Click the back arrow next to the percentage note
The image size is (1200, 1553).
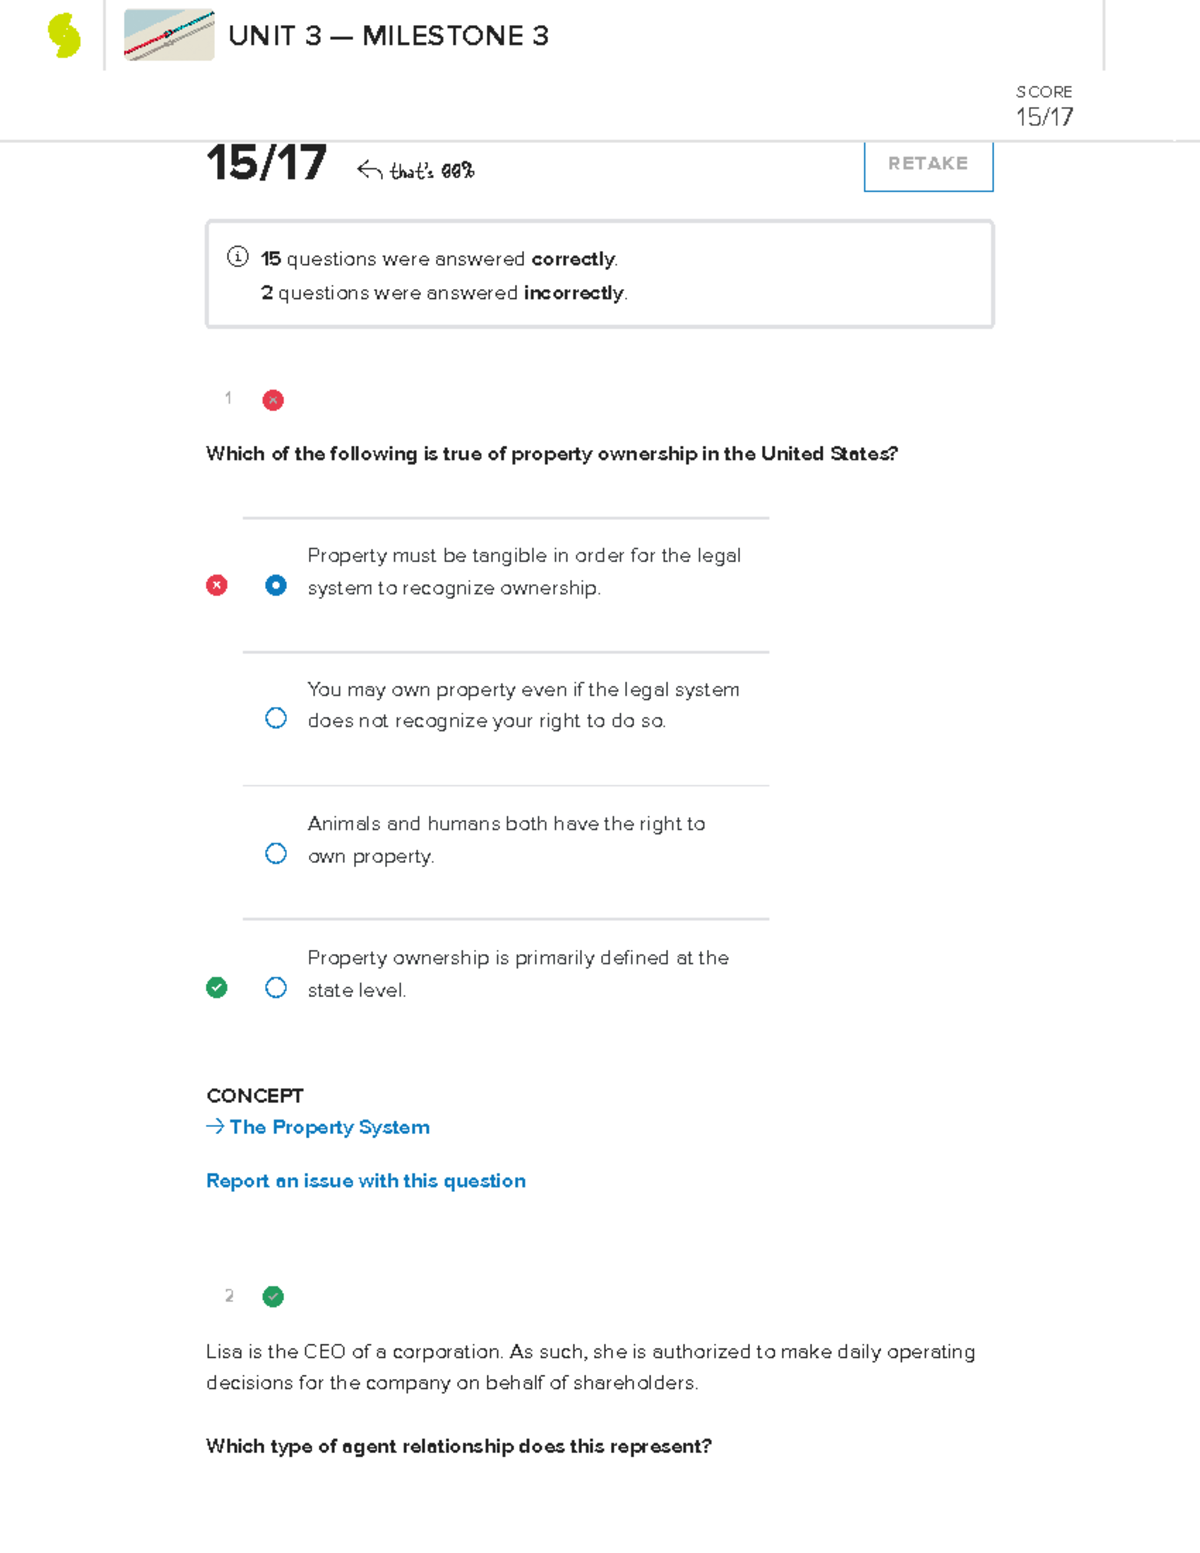pos(369,170)
